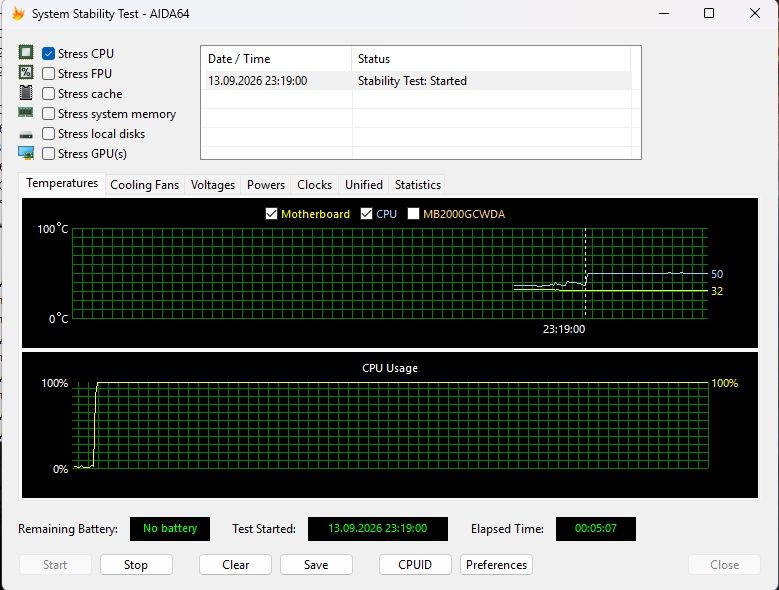The image size is (779, 590).
Task: Switch to the Unified tab
Action: pyautogui.click(x=364, y=185)
